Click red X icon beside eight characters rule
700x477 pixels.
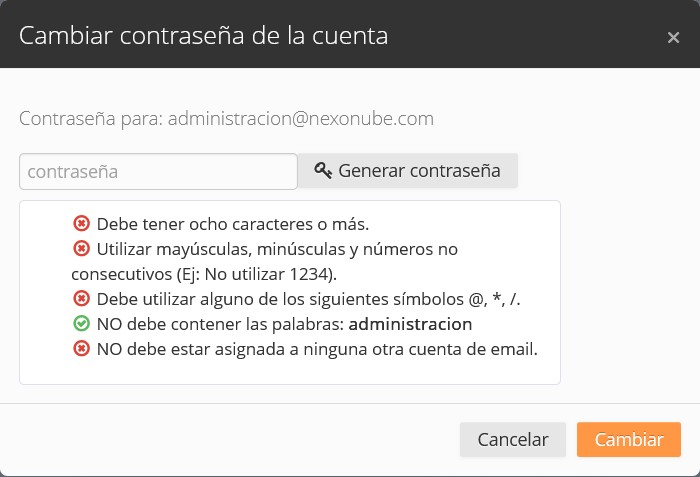tap(81, 224)
